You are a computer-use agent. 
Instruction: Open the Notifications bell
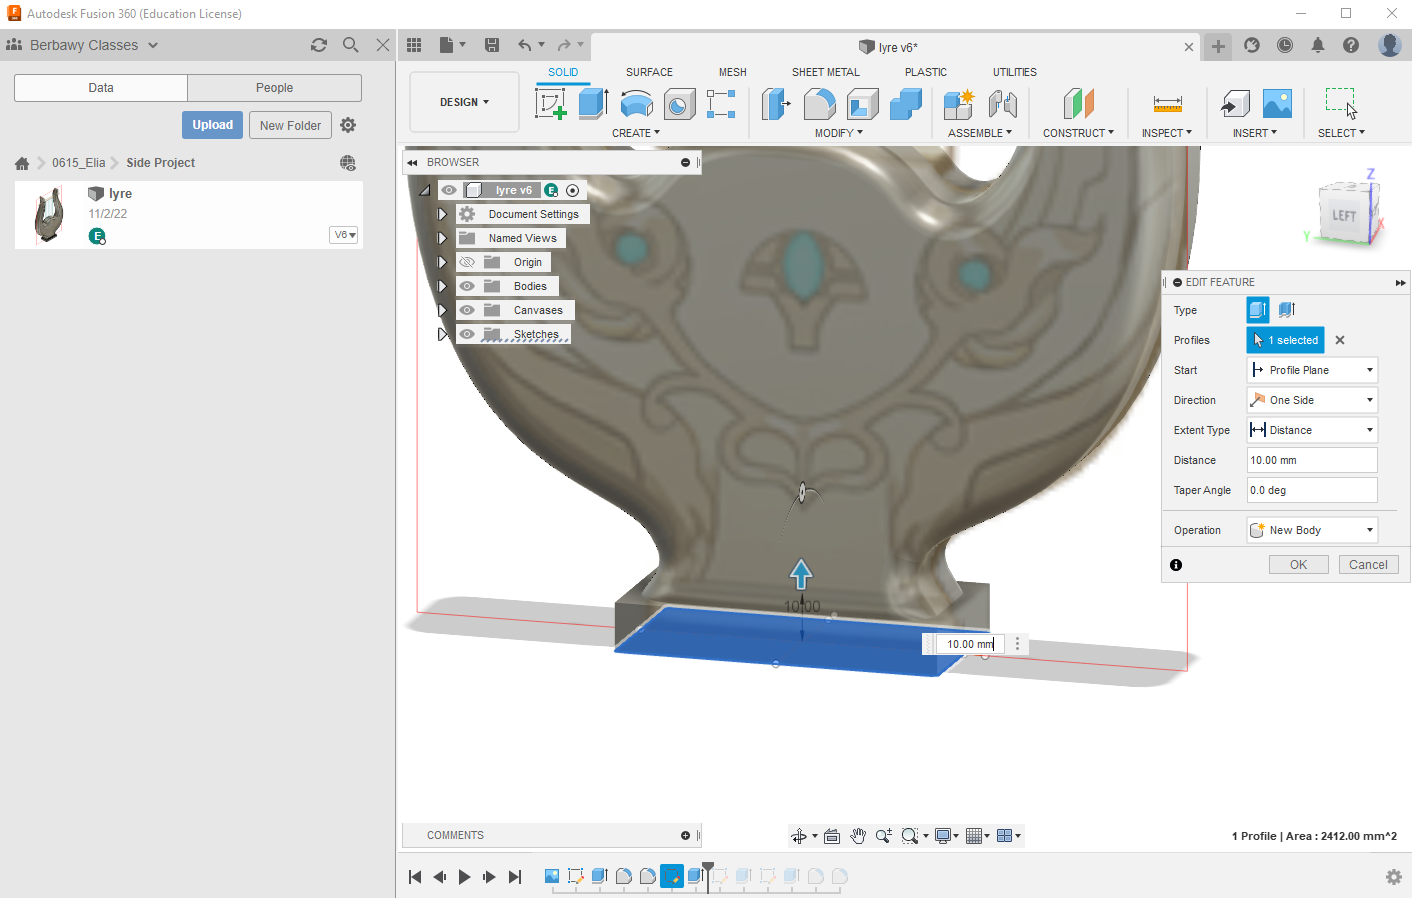[1318, 45]
